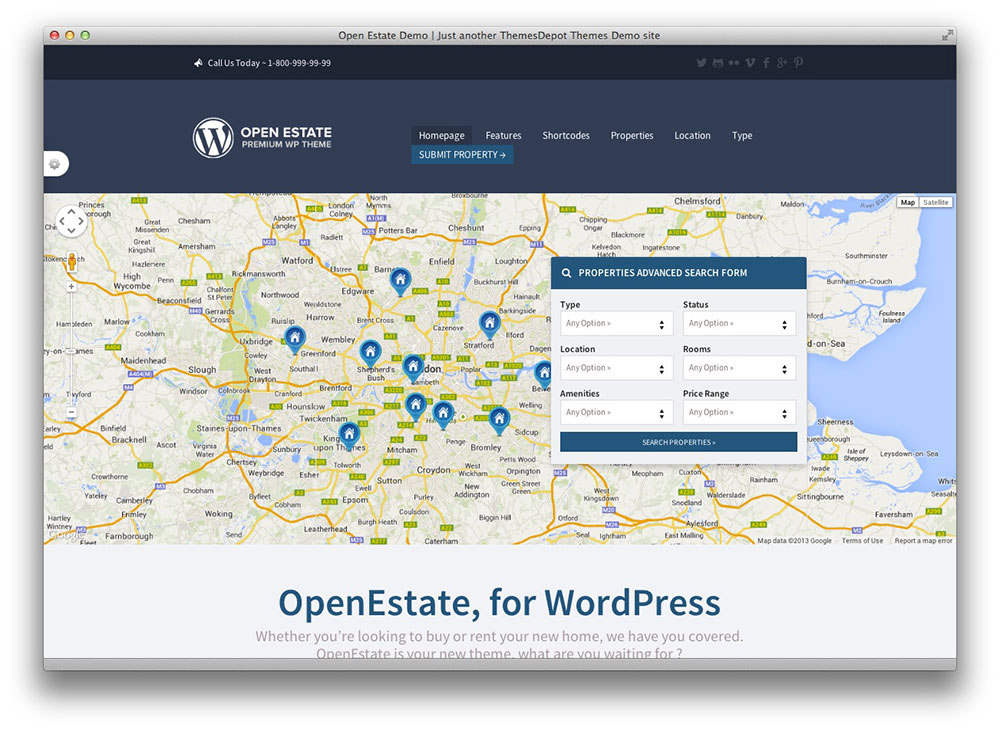Open the Rooms dropdown
This screenshot has height=731, width=1000.
[x=739, y=368]
